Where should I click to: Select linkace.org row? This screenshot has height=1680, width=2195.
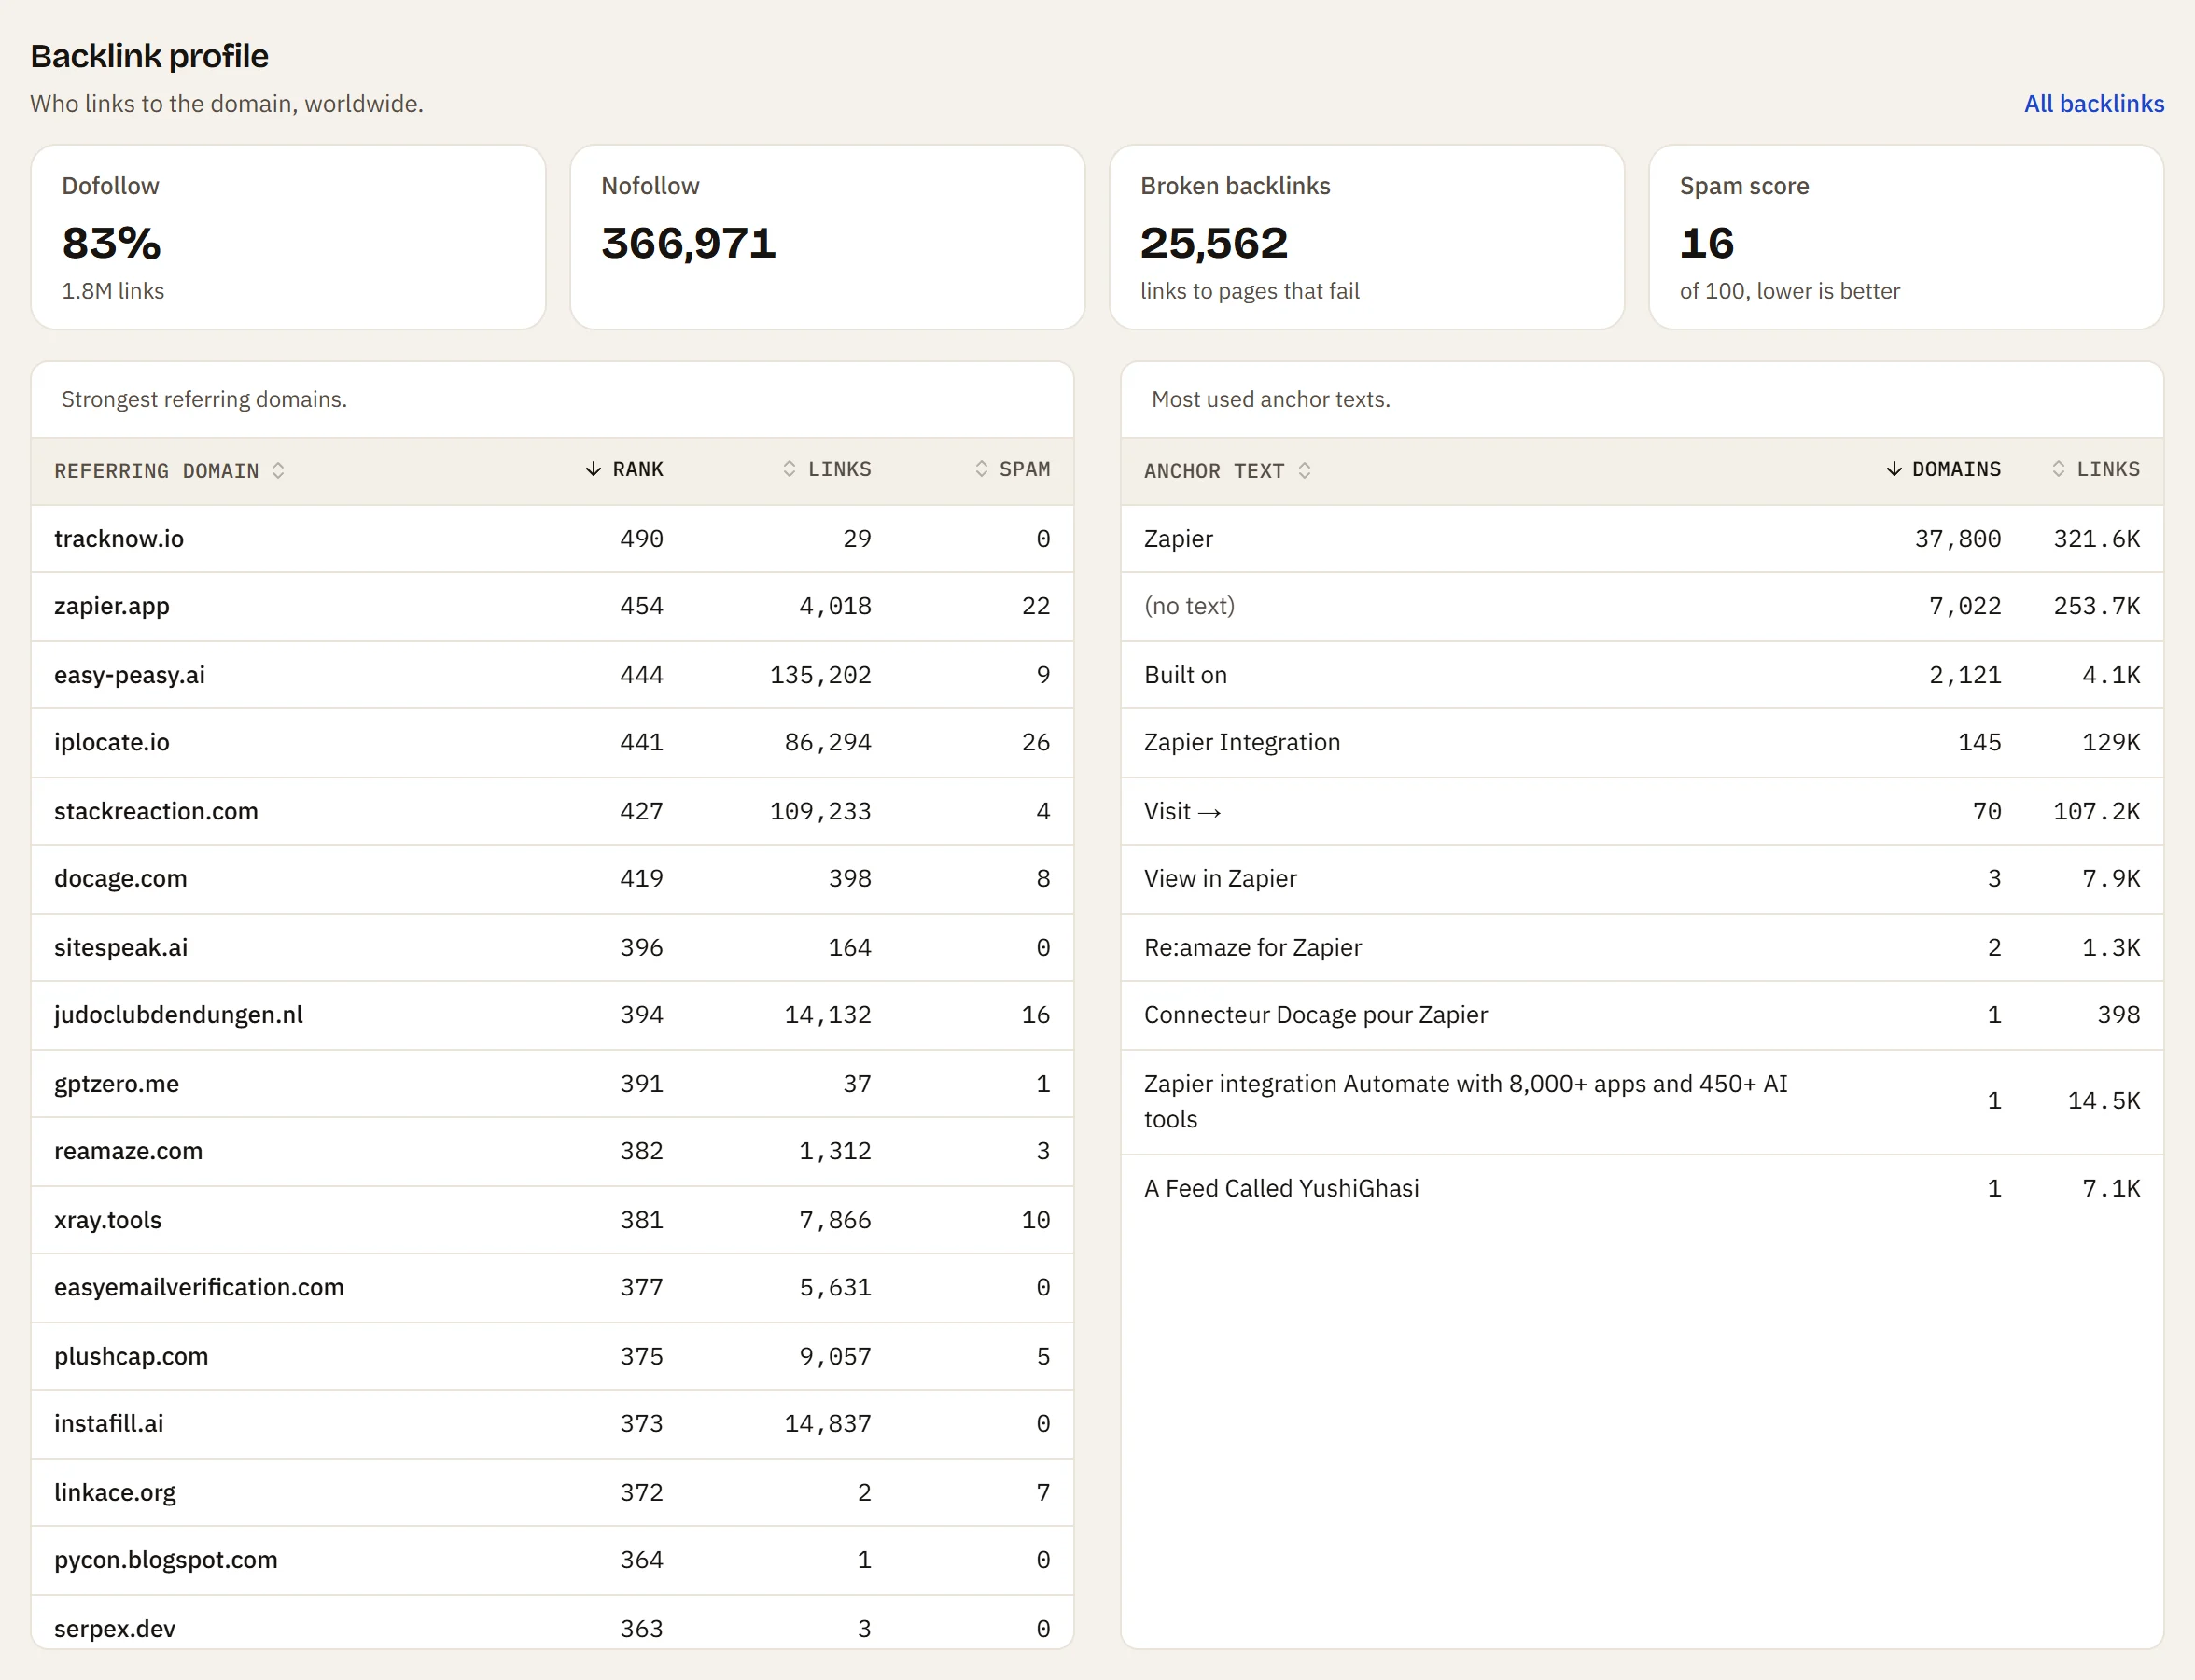[552, 1492]
